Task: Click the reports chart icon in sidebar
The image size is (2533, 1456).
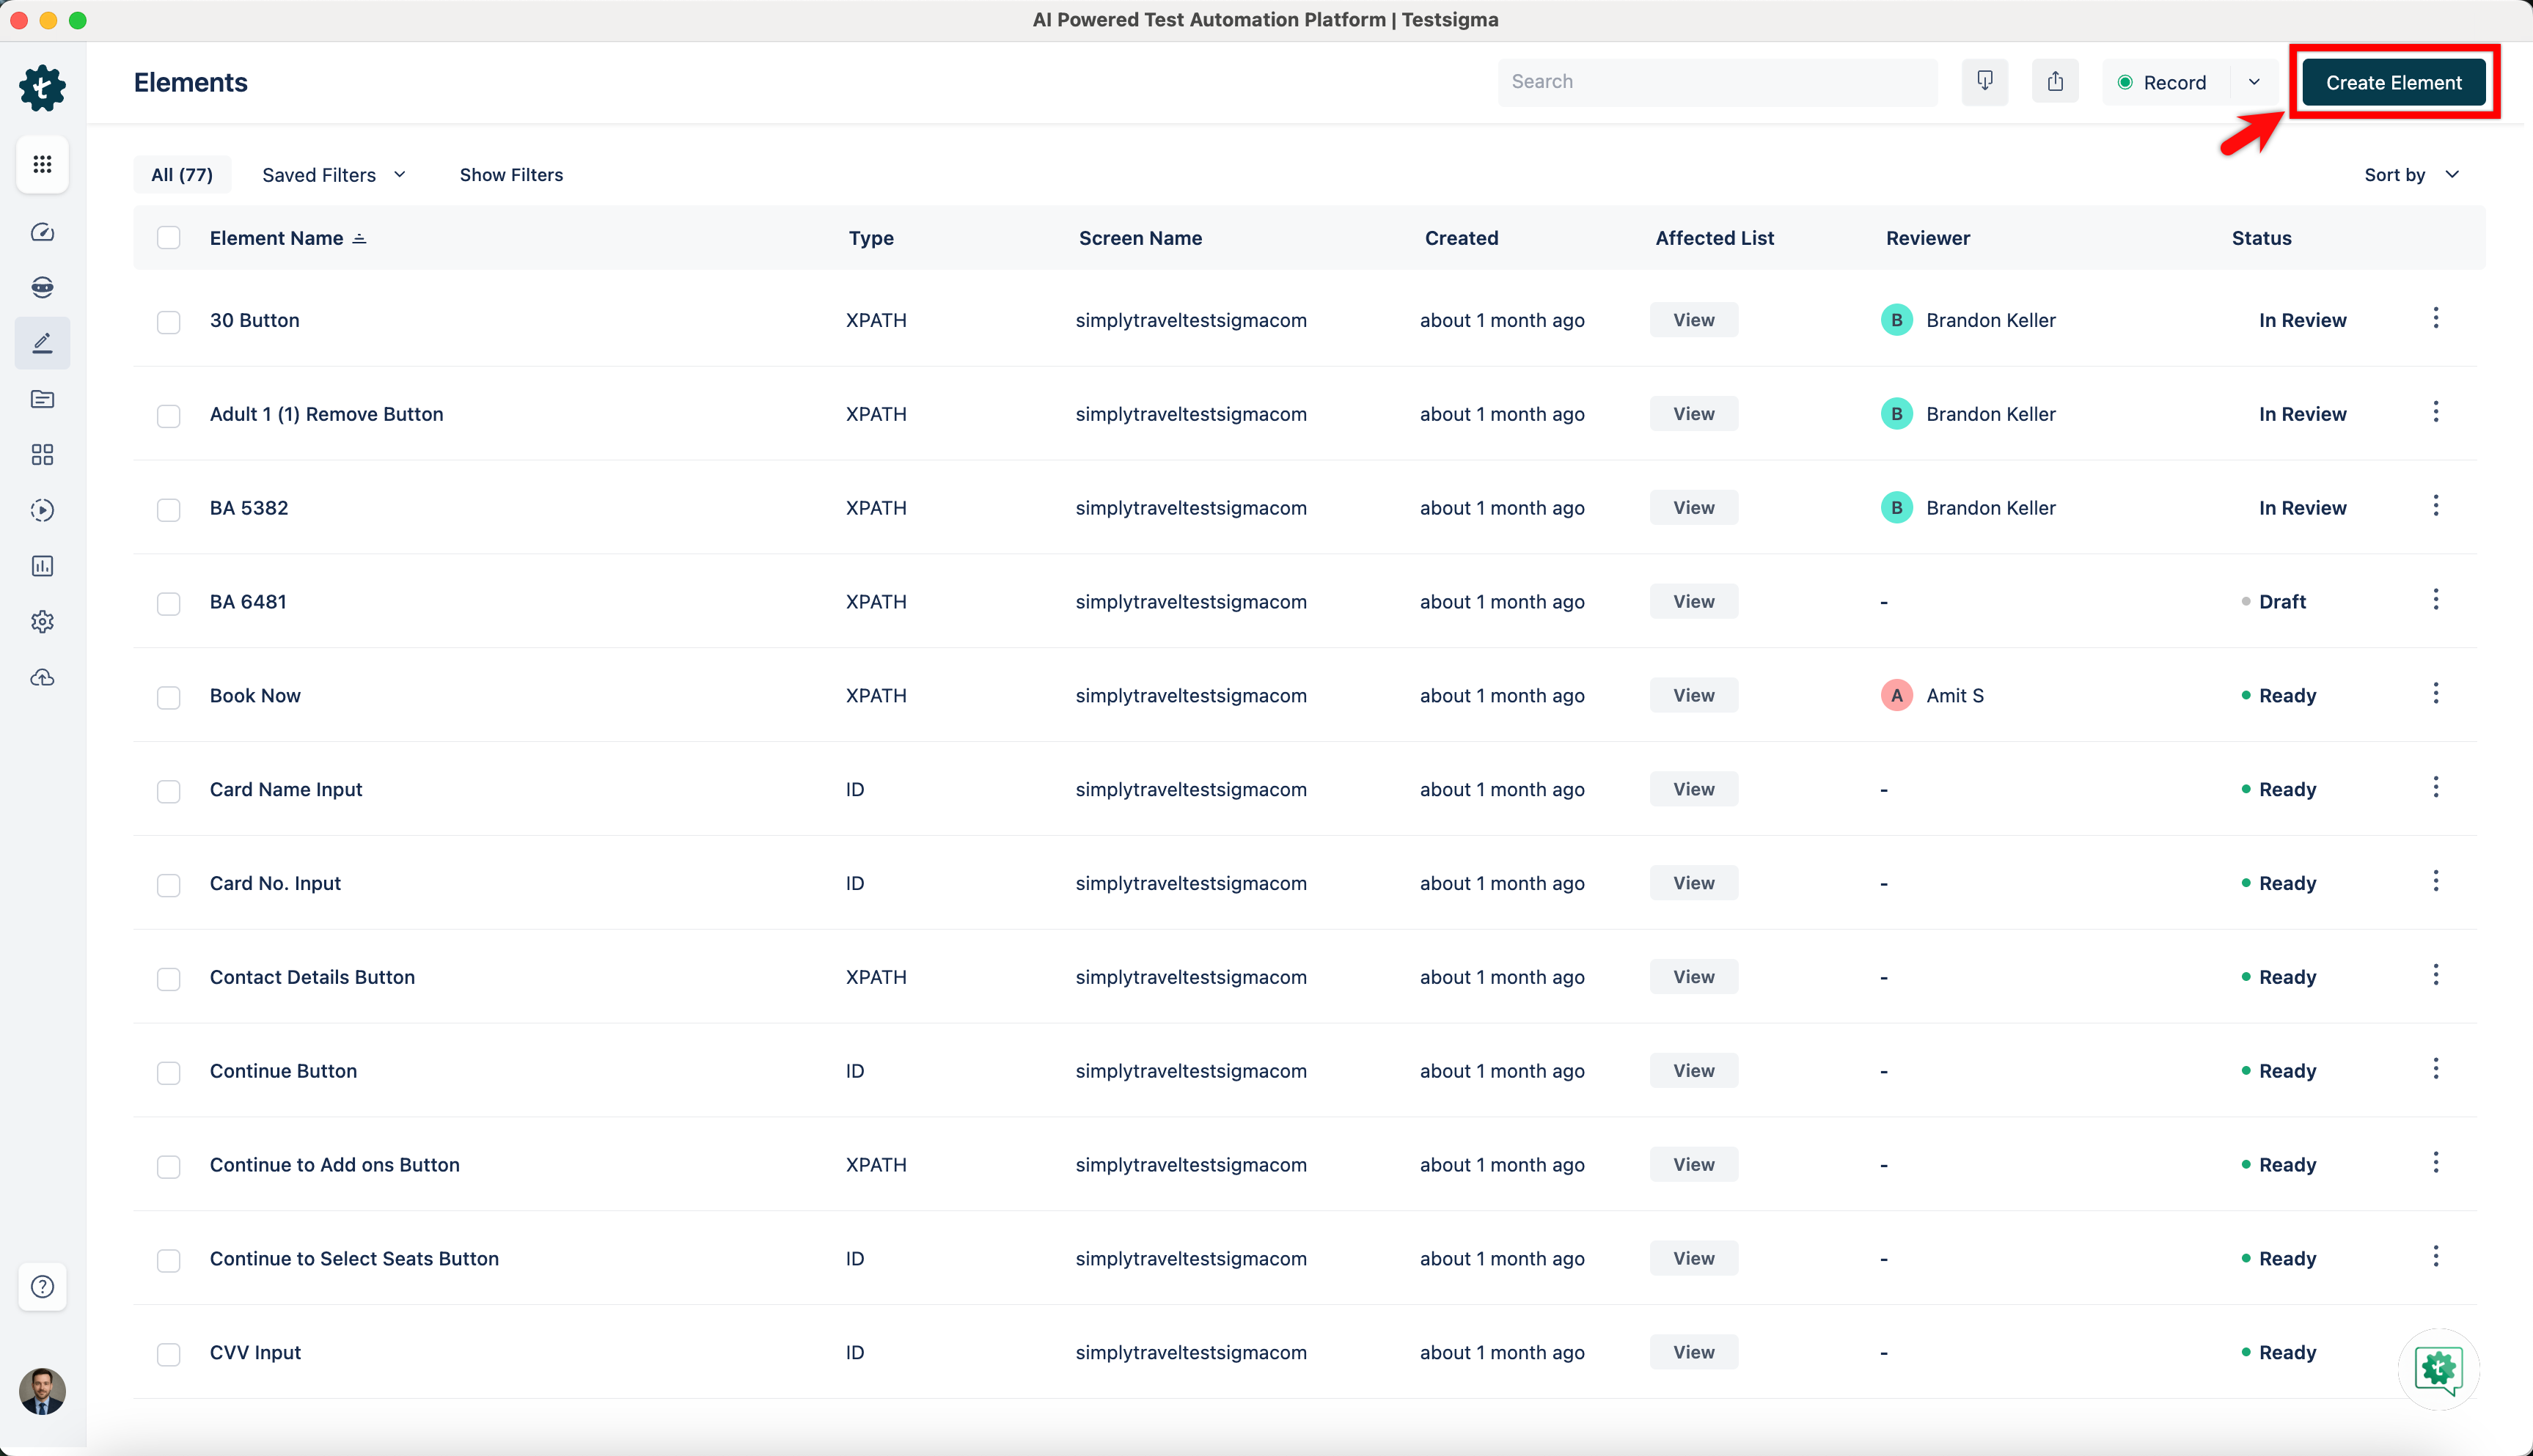Action: (42, 566)
